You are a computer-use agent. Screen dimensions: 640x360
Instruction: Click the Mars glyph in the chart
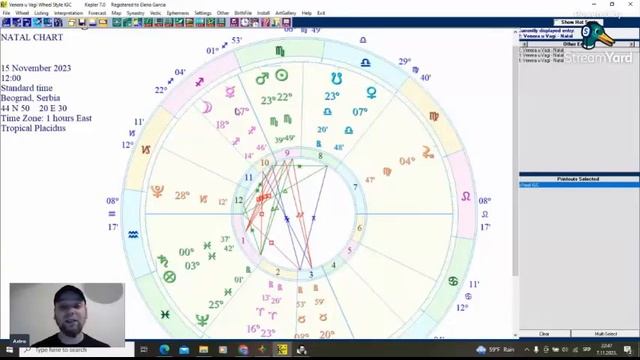click(x=262, y=78)
